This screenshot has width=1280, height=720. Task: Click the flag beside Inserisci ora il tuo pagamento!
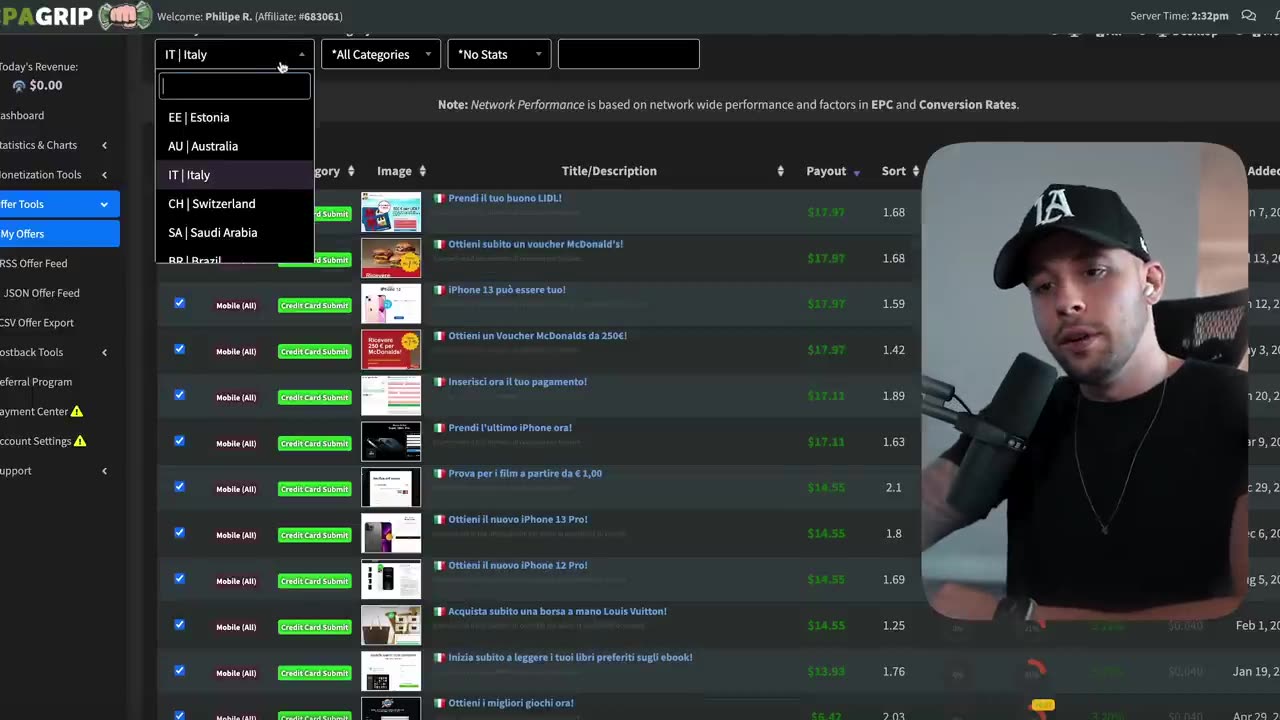pyautogui.click(x=439, y=382)
